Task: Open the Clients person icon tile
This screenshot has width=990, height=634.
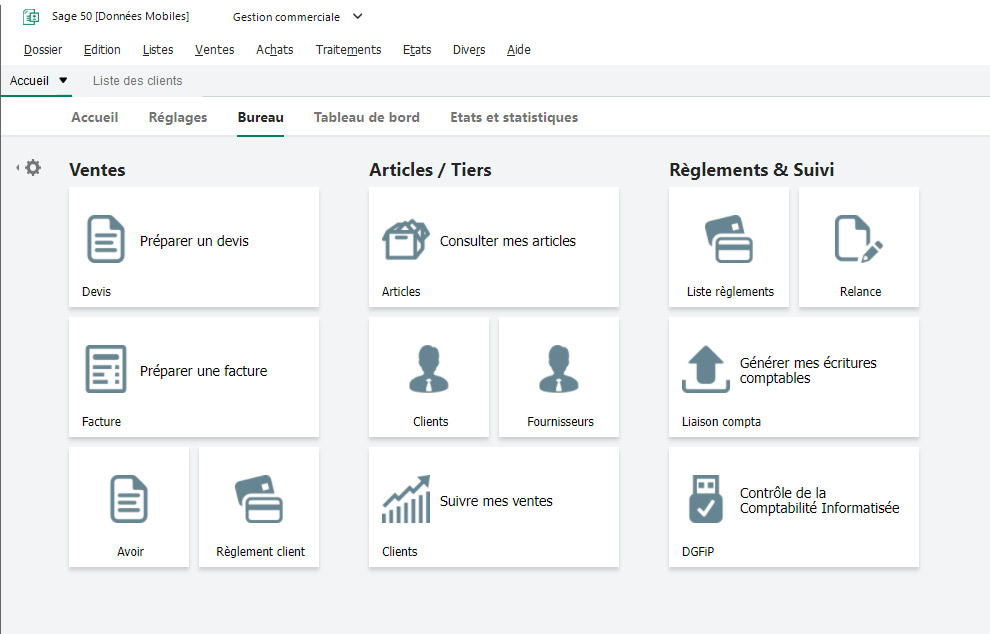Action: pos(429,369)
